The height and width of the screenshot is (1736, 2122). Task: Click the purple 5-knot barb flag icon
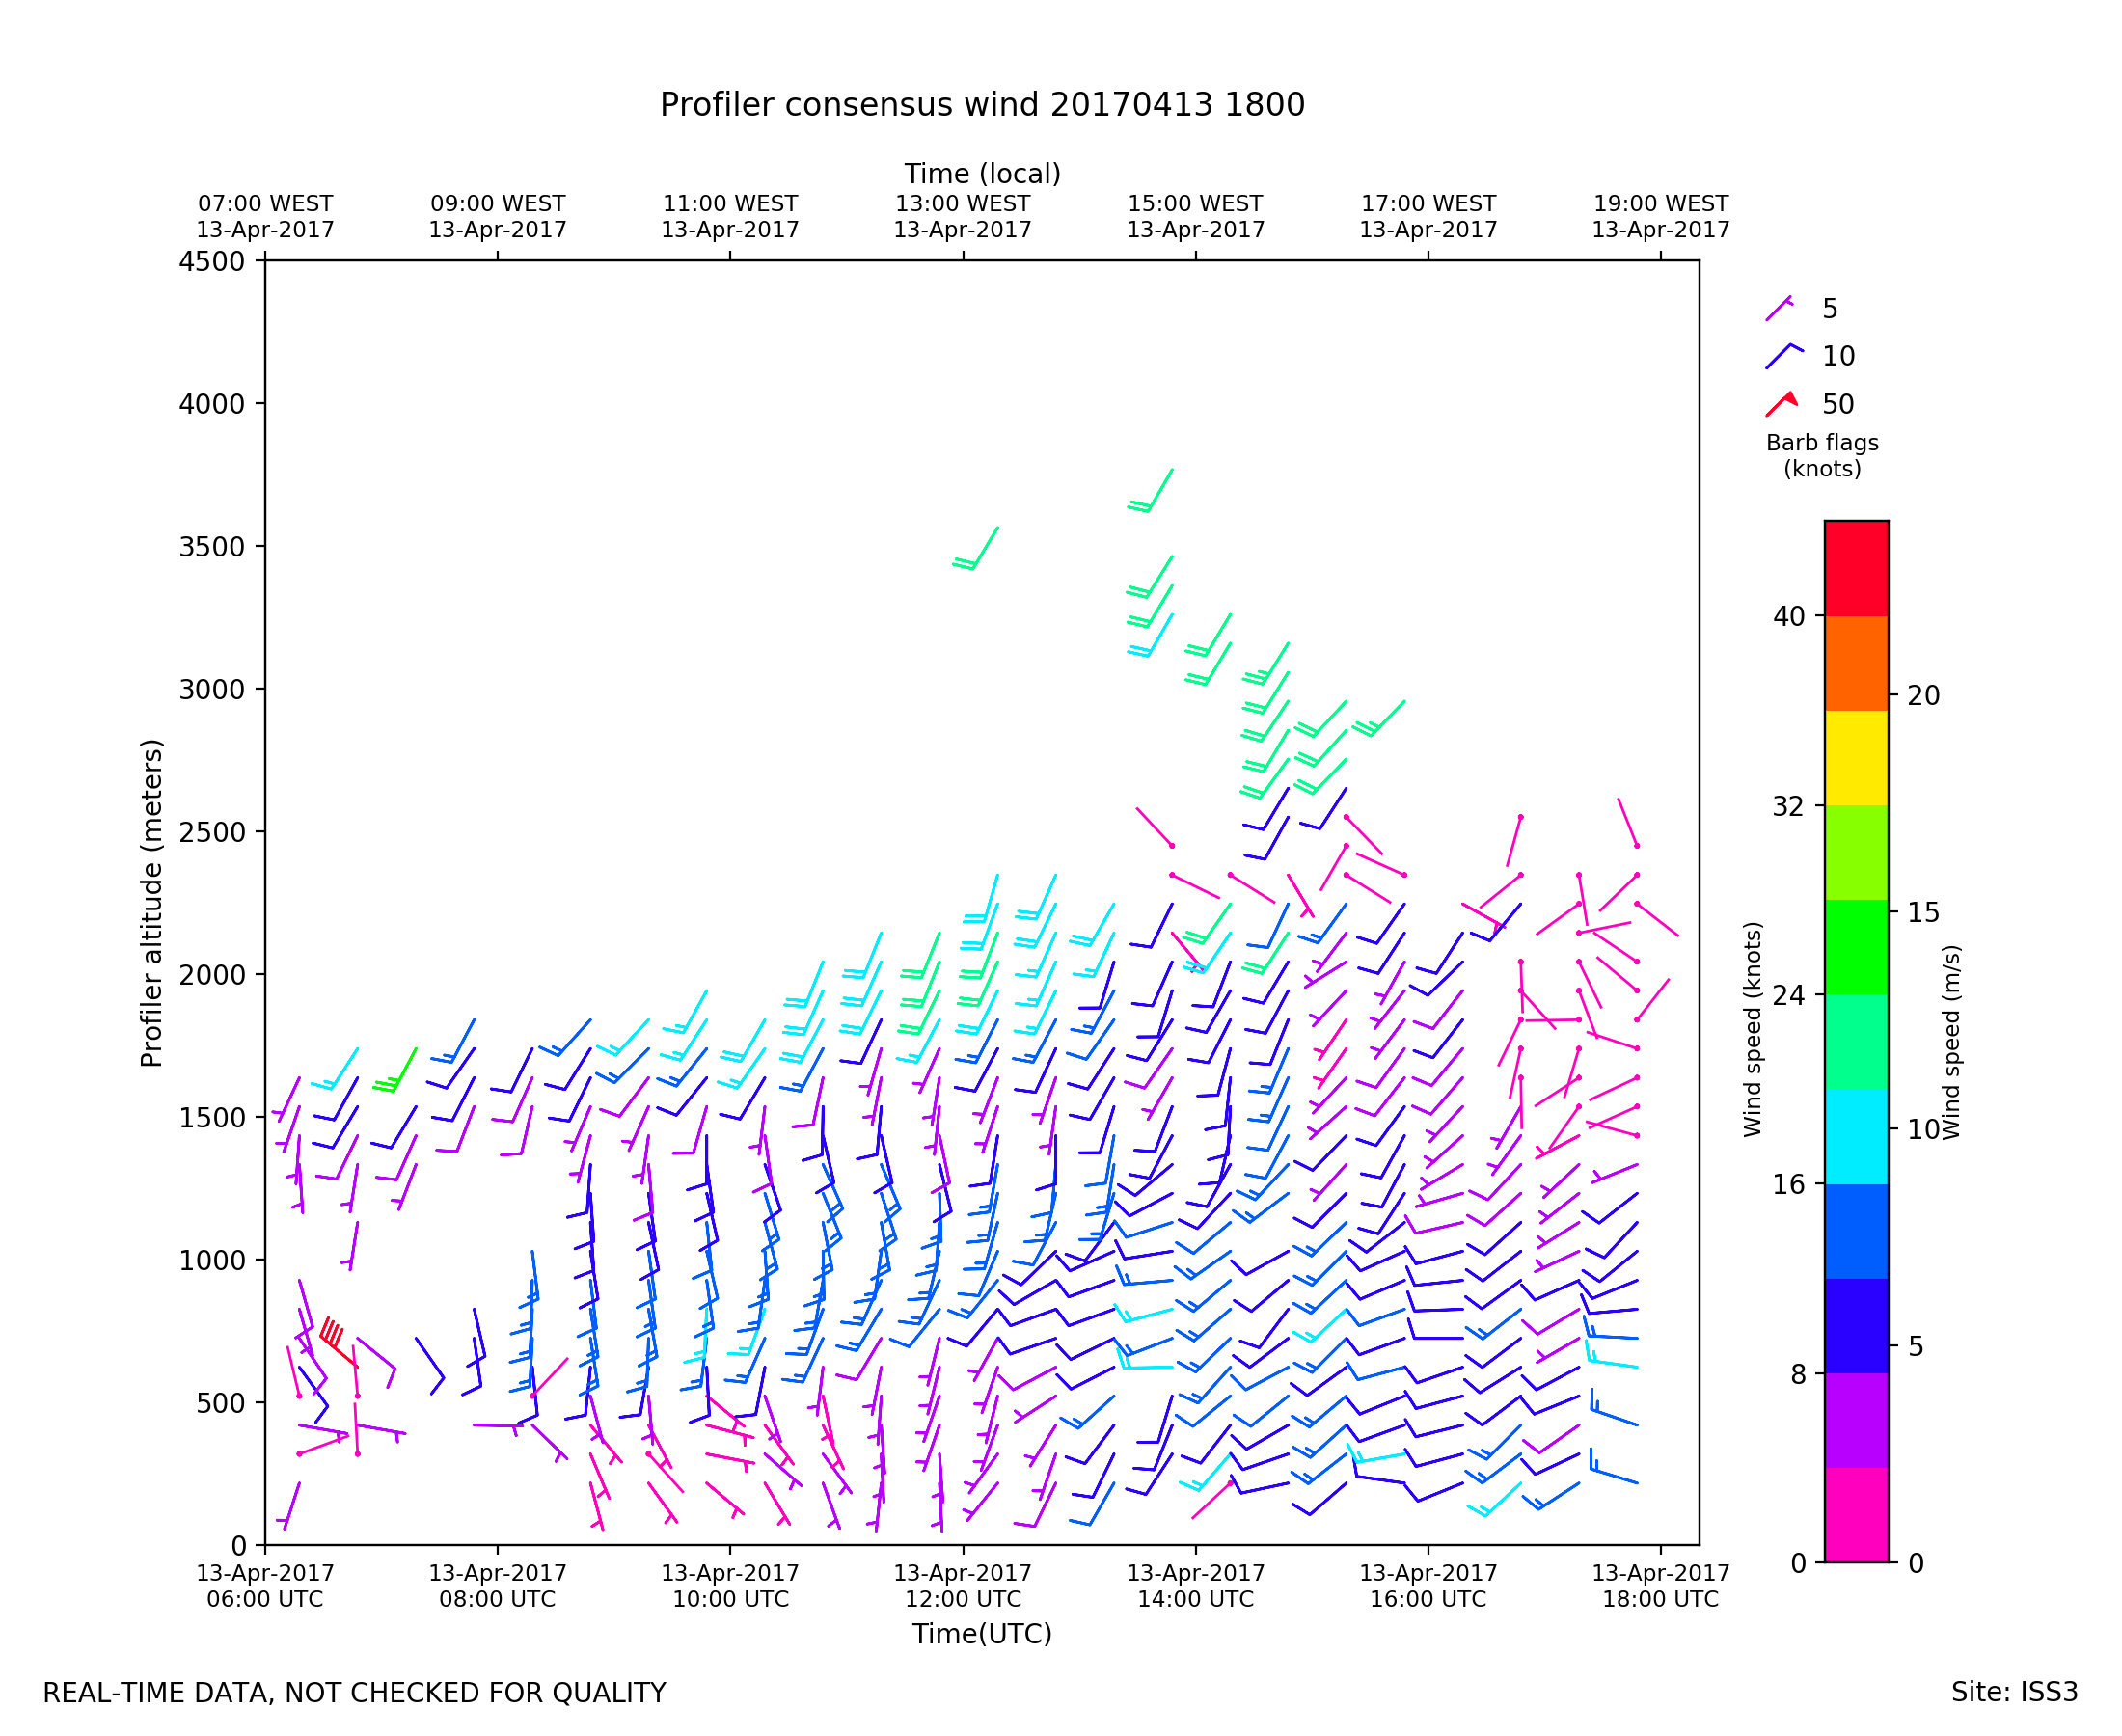tap(1779, 308)
